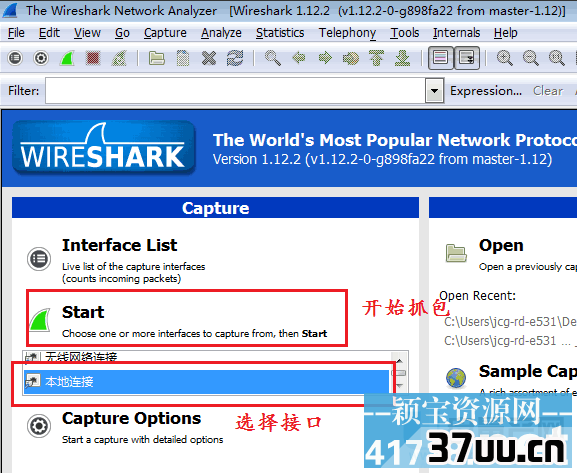Close the capture file with the X toolbar icon
The image size is (577, 473).
(x=209, y=58)
